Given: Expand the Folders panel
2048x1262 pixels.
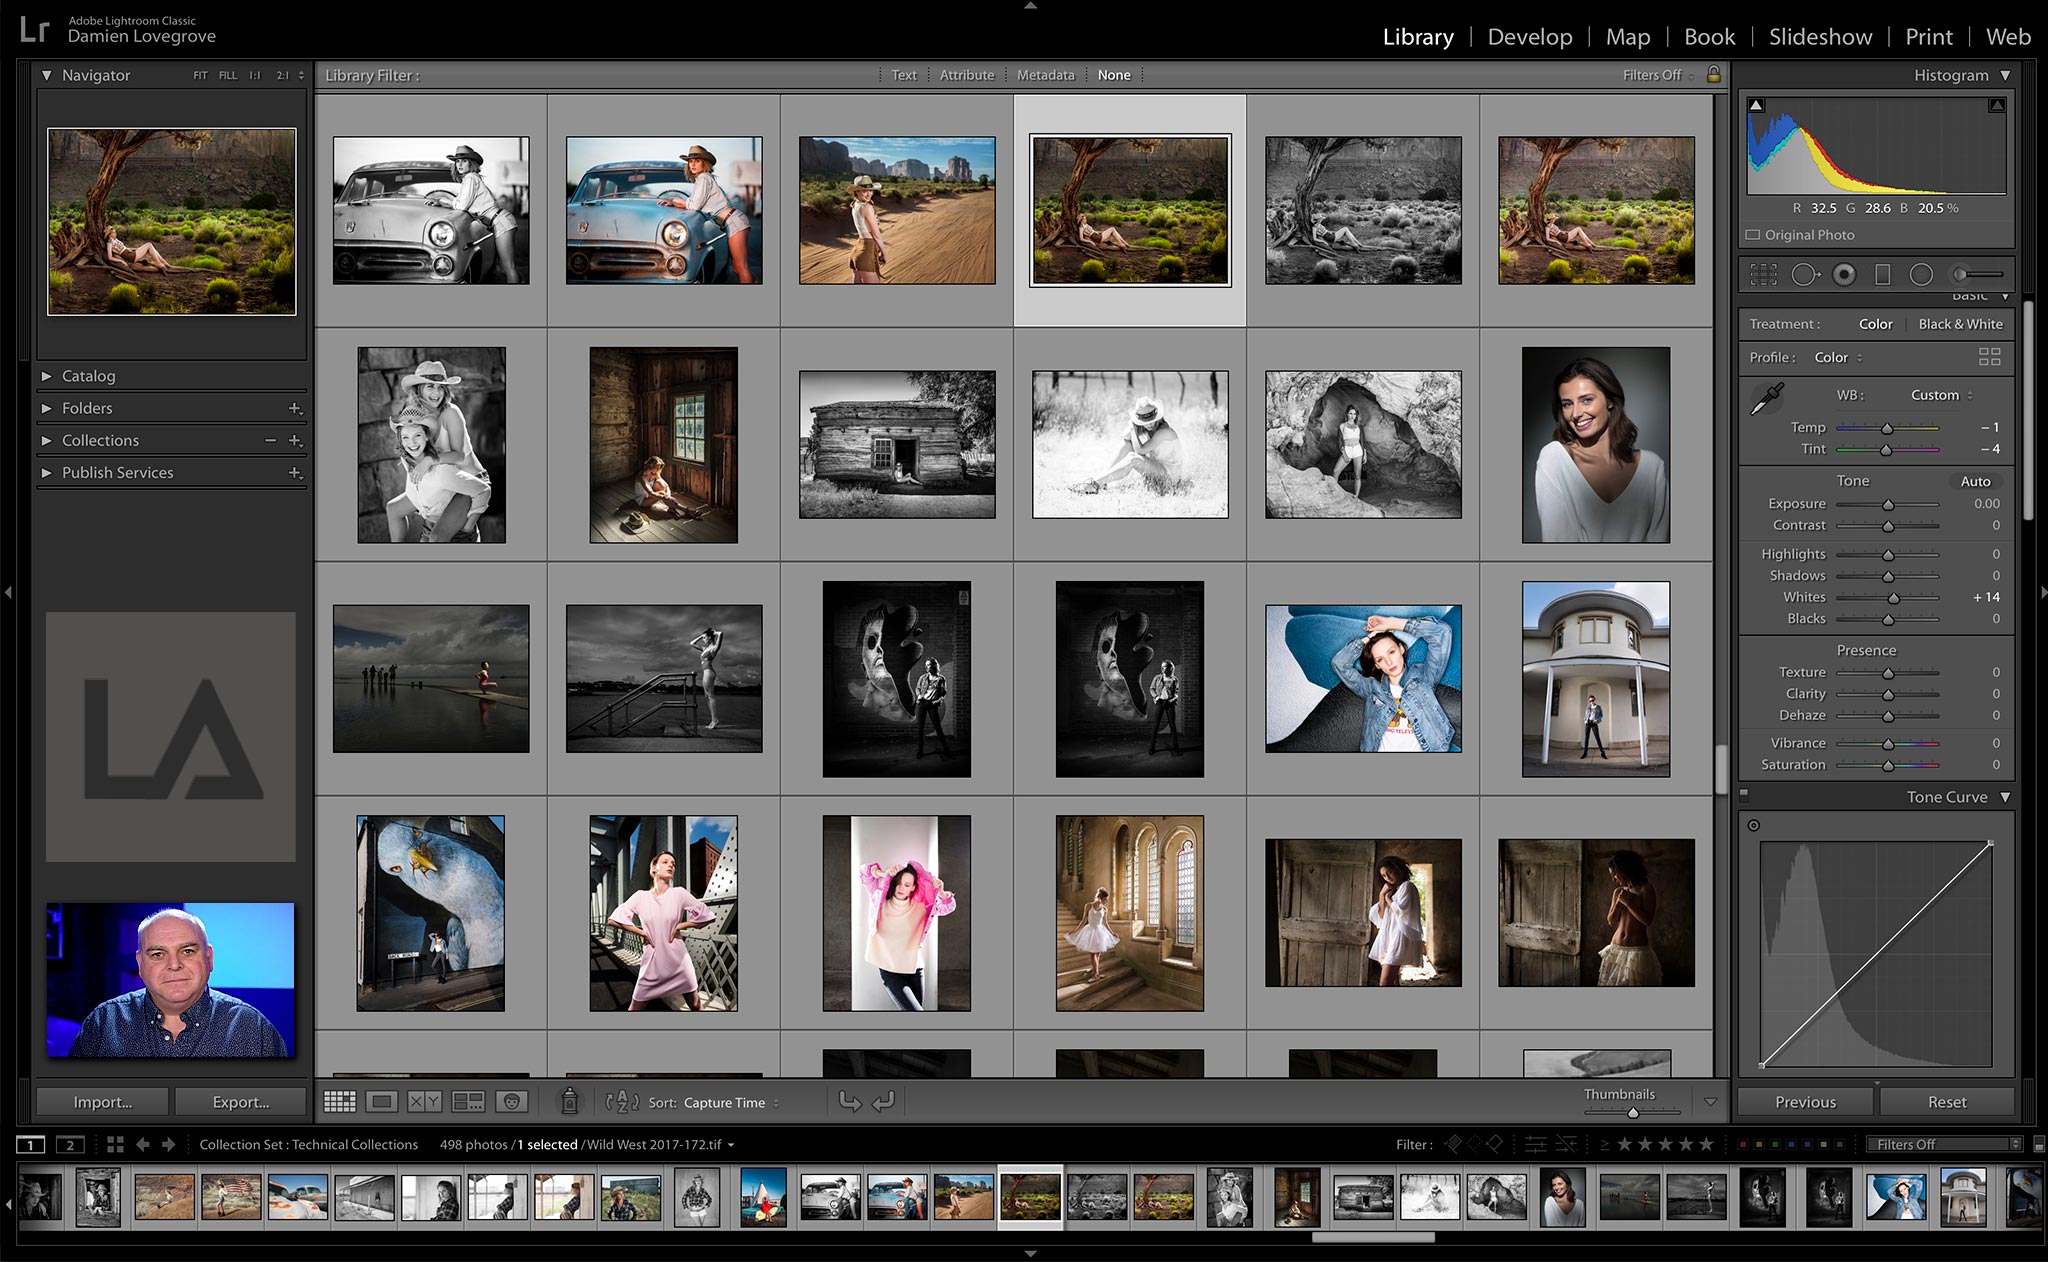Looking at the screenshot, I should [x=47, y=408].
